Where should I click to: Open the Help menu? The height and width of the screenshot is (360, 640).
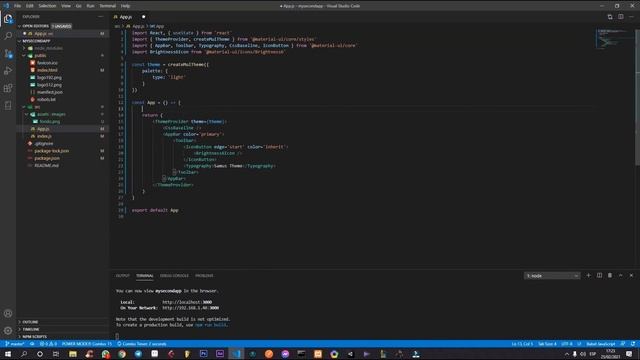(125, 6)
